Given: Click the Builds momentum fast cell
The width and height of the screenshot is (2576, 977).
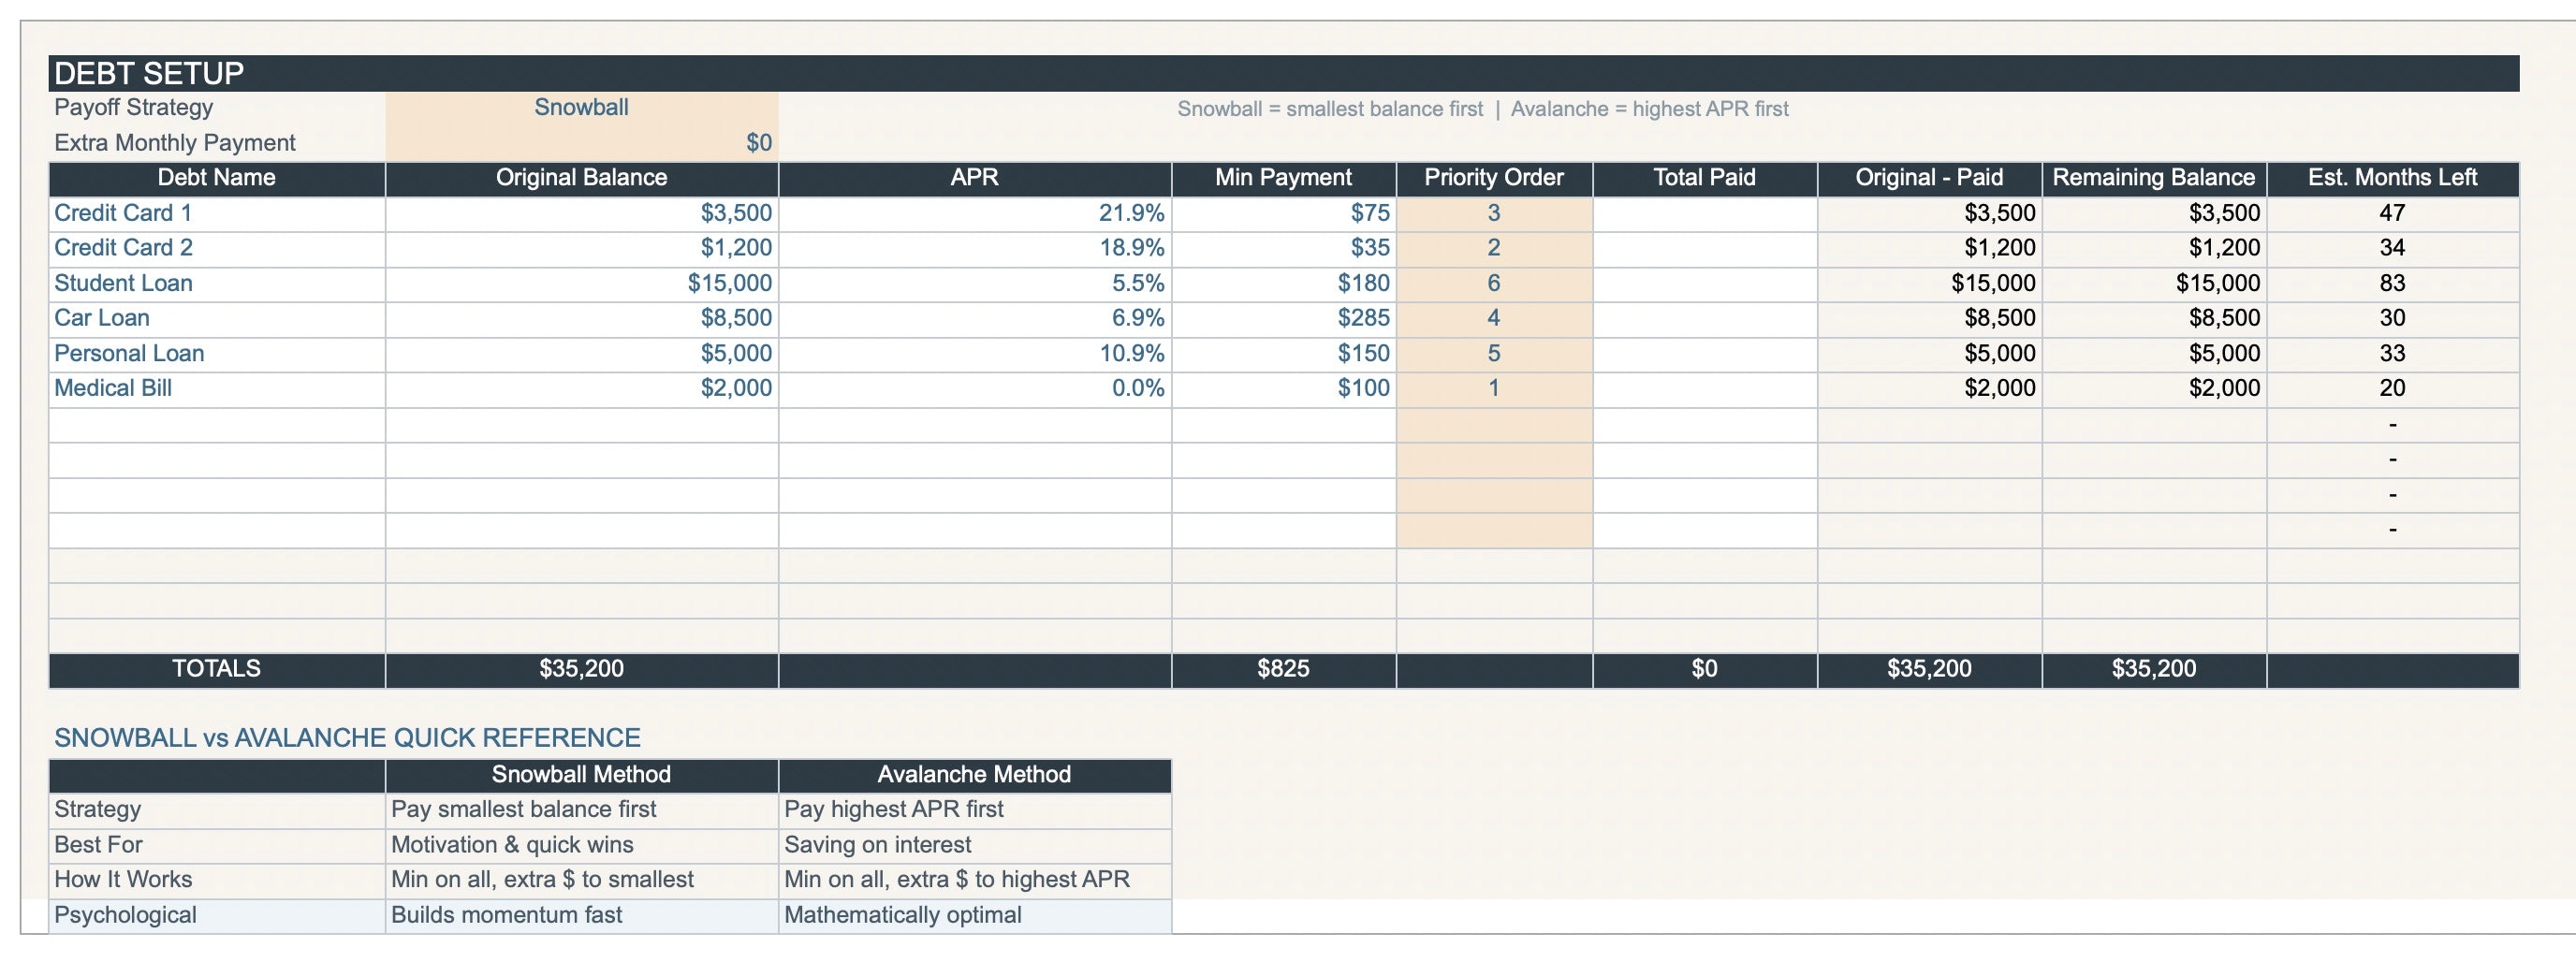Looking at the screenshot, I should (581, 916).
